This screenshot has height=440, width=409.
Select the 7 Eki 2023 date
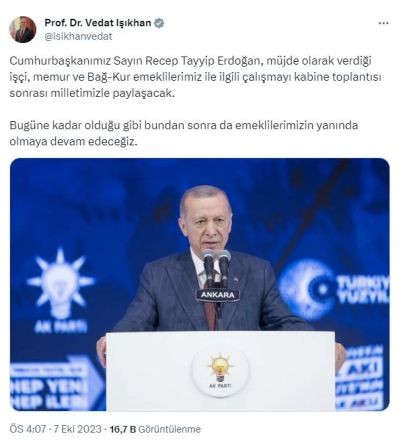pos(77,429)
